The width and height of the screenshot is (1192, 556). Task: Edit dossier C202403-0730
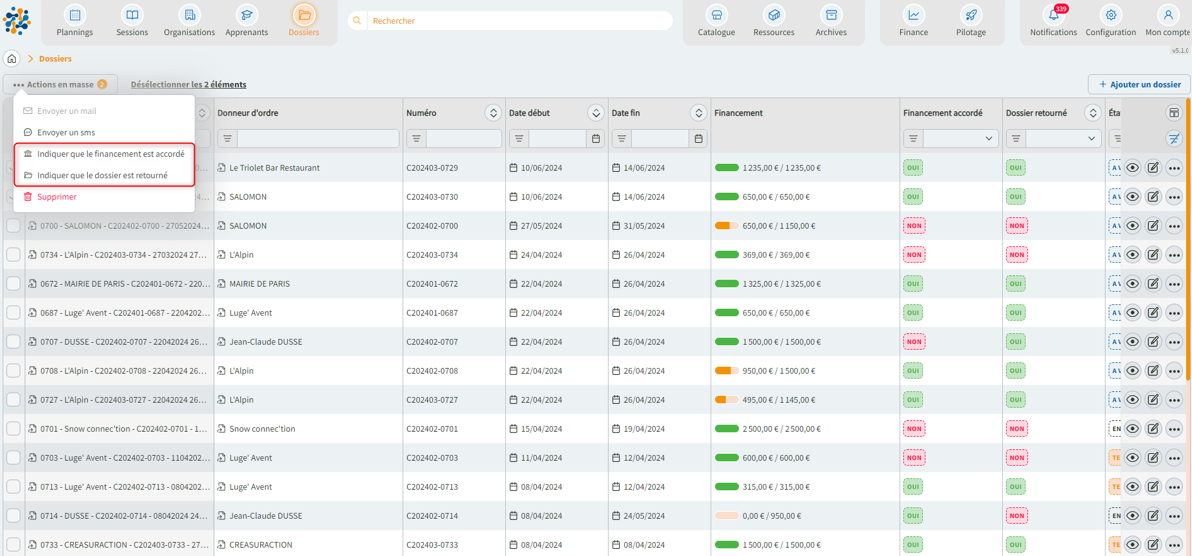coord(1153,197)
